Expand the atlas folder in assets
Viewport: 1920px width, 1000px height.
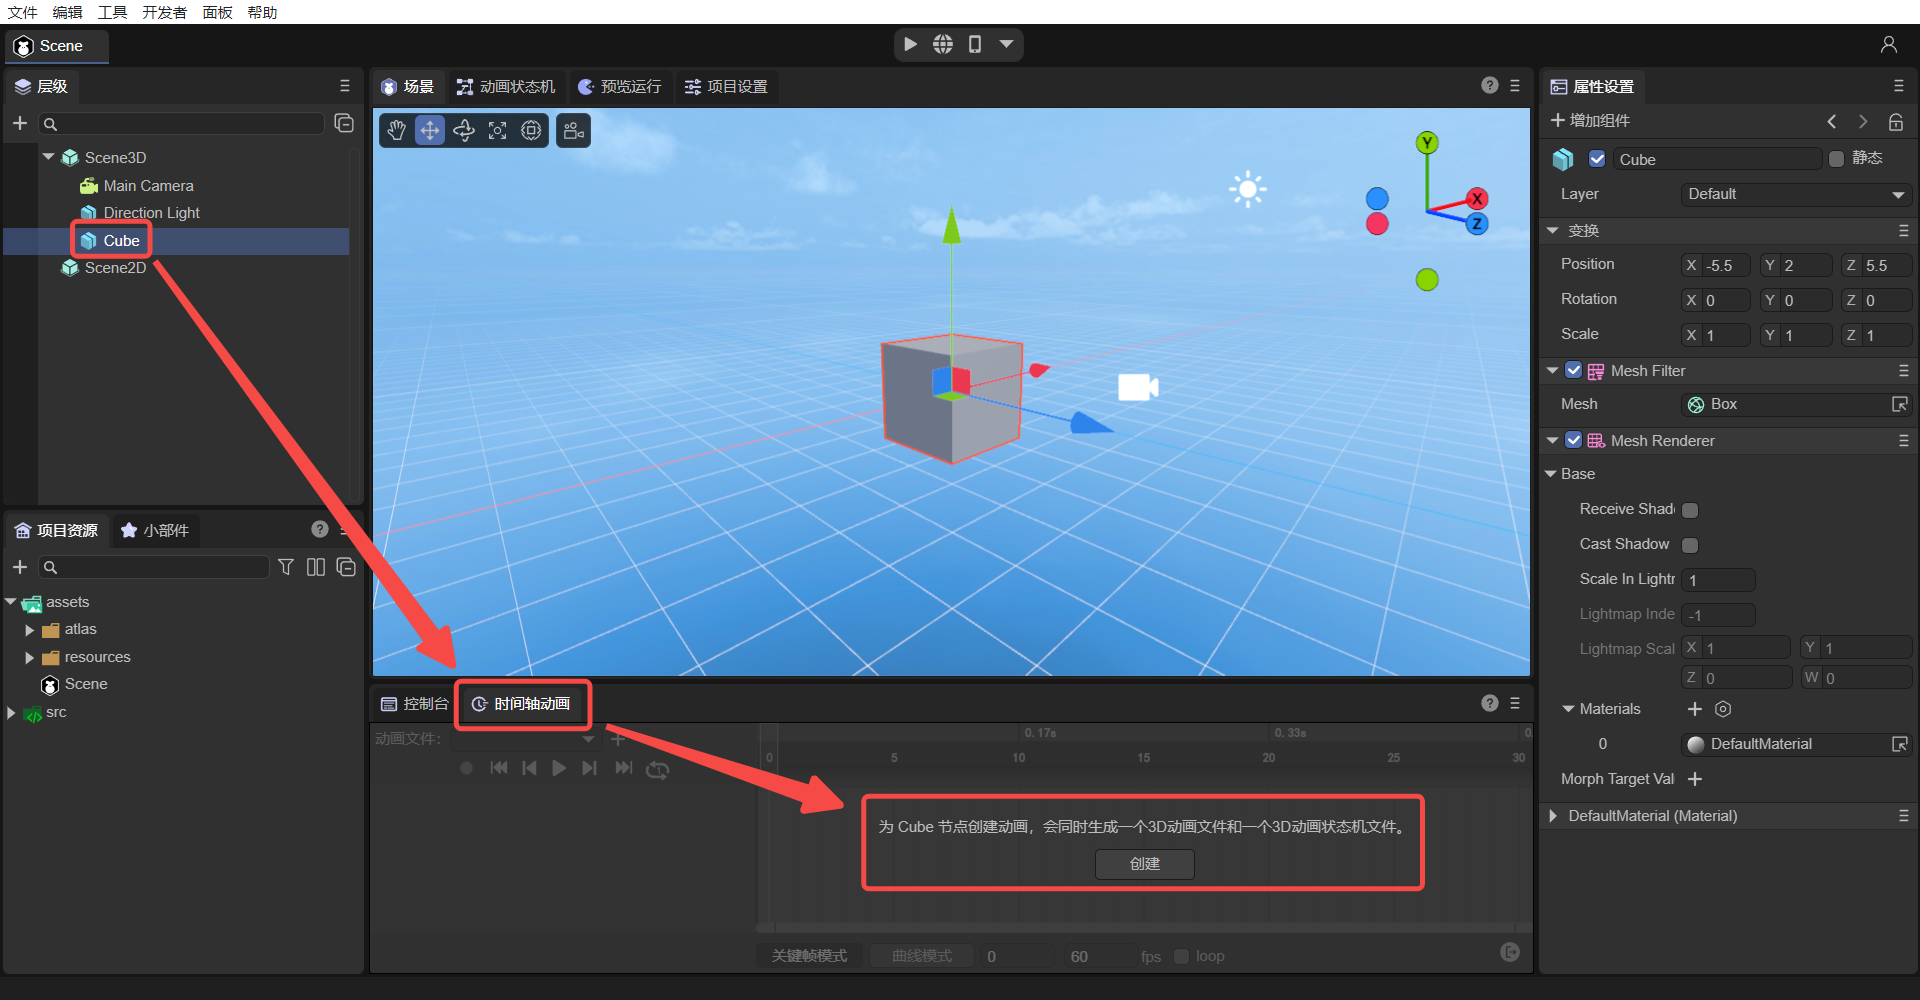(x=30, y=630)
